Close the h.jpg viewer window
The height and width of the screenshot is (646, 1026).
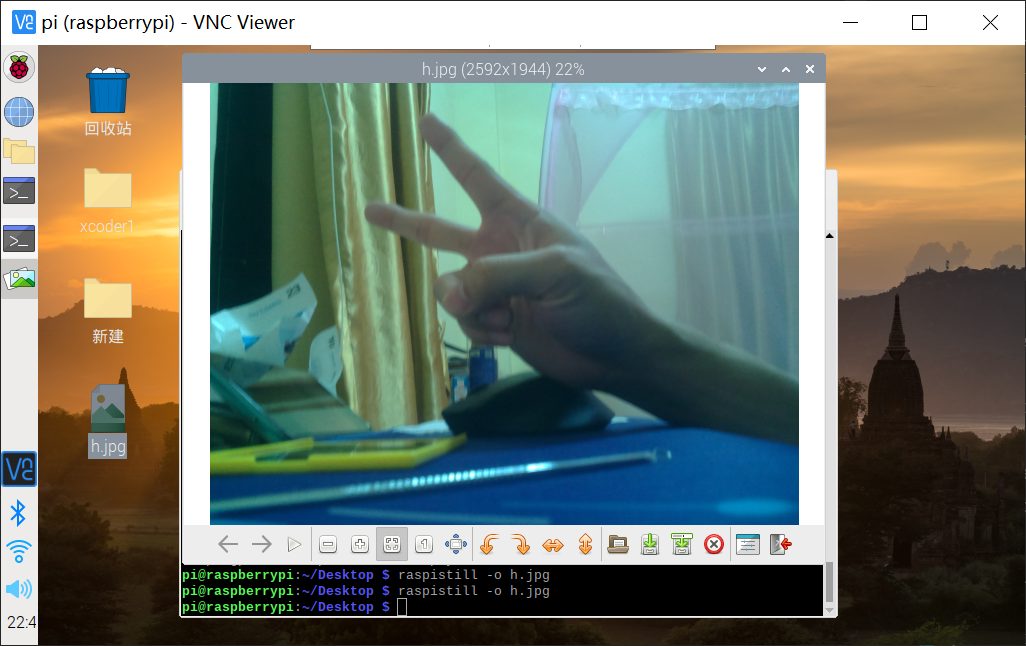810,69
